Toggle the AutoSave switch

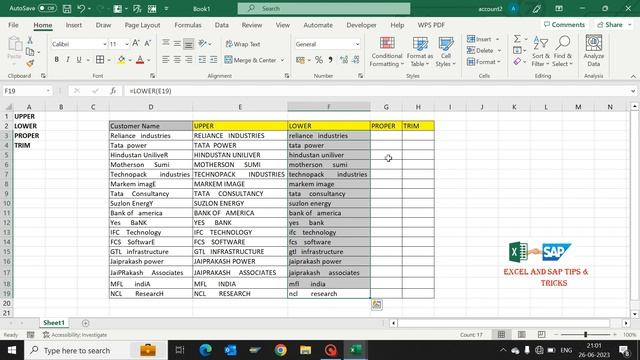(x=47, y=8)
